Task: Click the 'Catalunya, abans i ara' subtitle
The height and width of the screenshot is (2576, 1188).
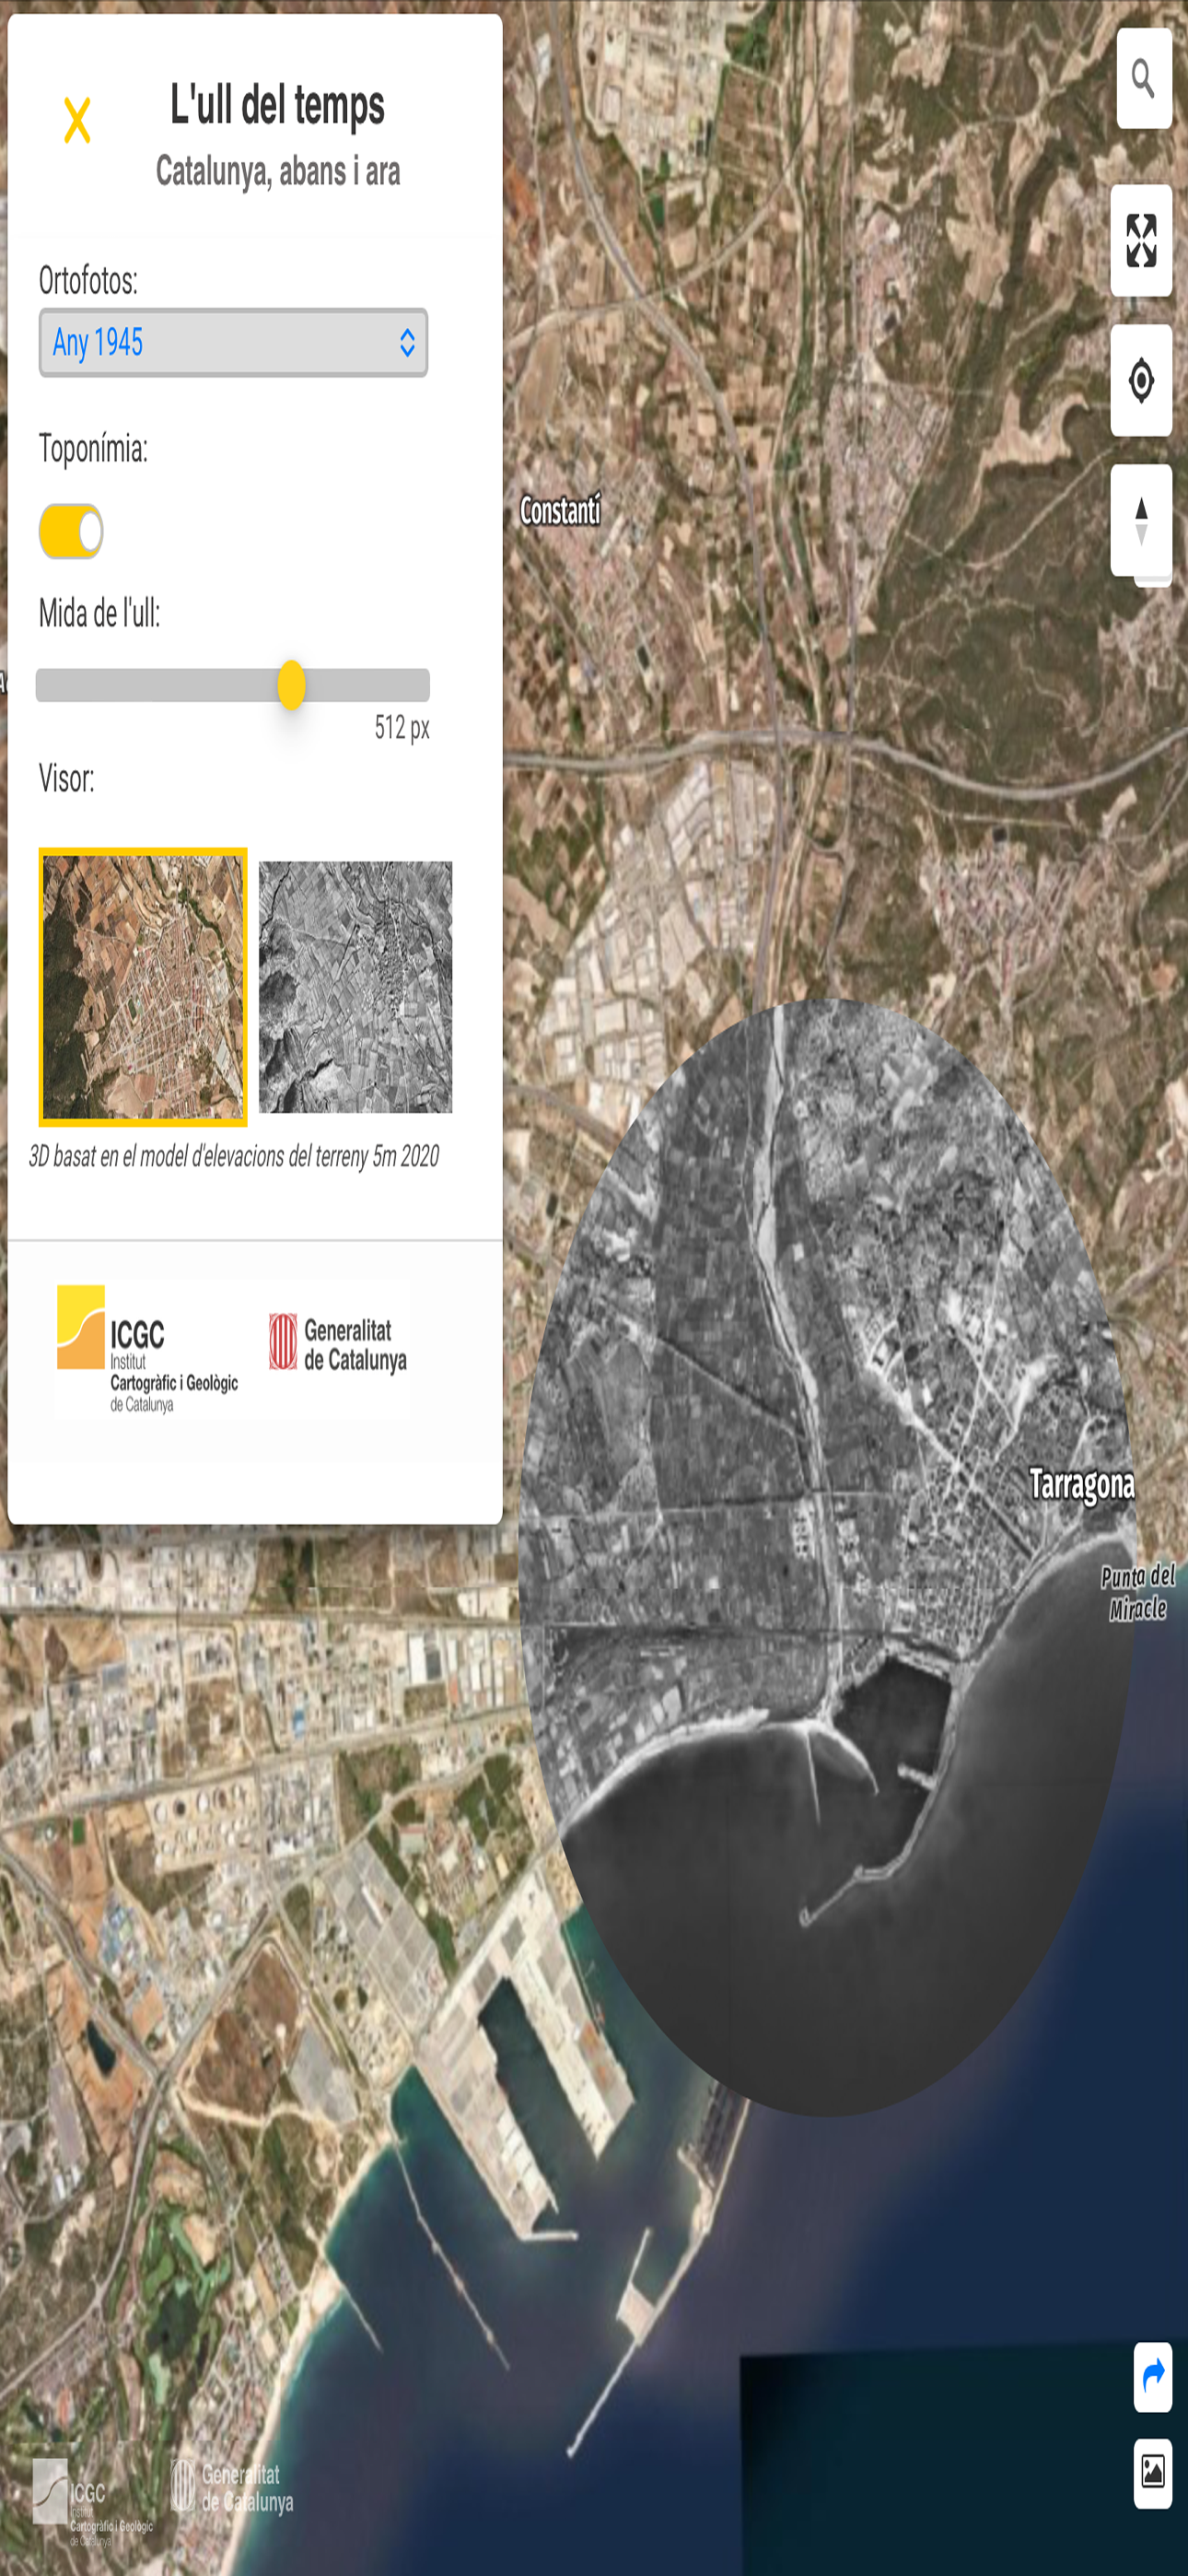Action: (x=278, y=172)
